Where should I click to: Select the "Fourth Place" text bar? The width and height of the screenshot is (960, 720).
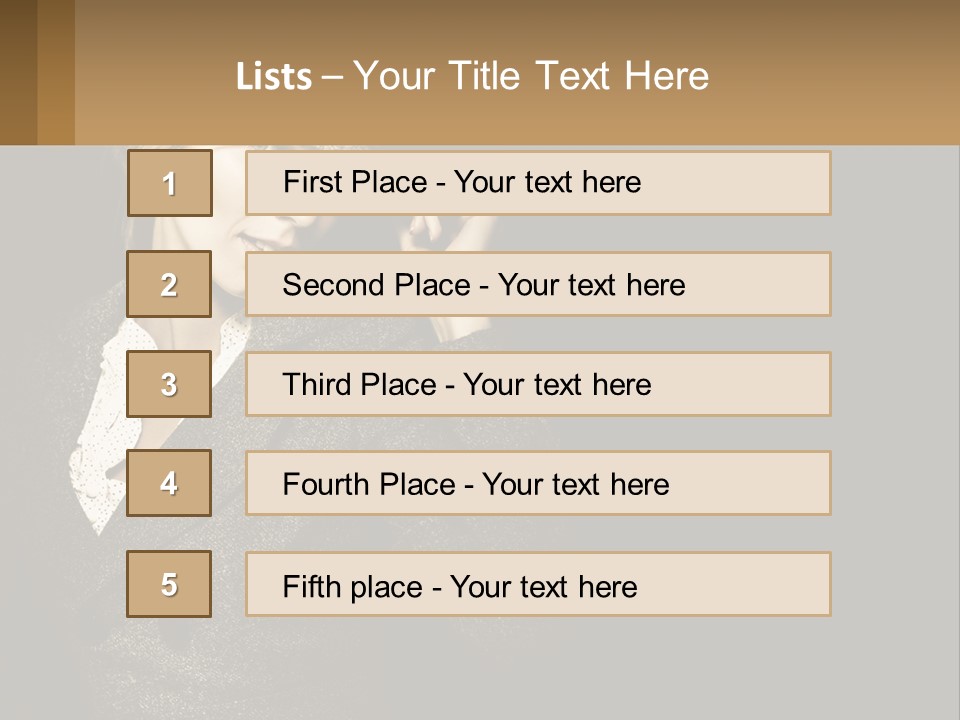538,484
